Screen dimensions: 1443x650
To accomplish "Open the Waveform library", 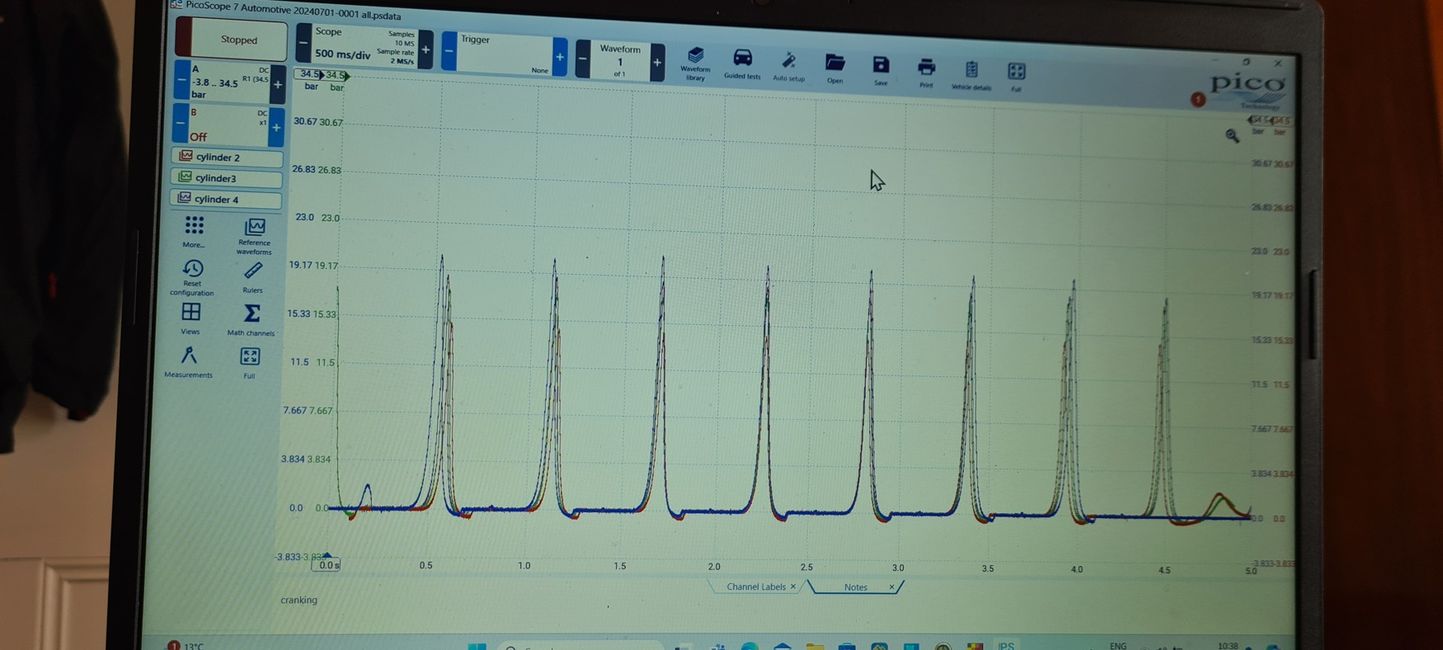I will coord(695,62).
